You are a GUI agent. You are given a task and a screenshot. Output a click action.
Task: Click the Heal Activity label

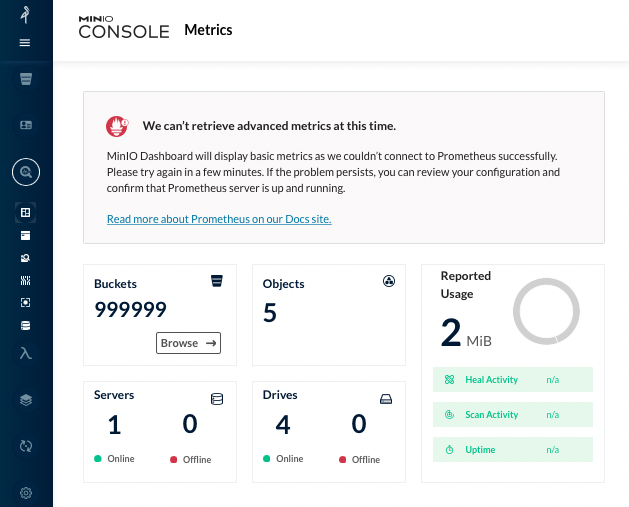coord(491,379)
